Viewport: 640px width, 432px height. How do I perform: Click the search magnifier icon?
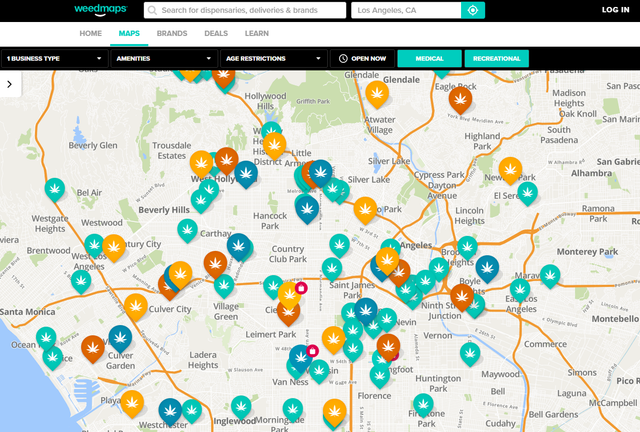152,10
